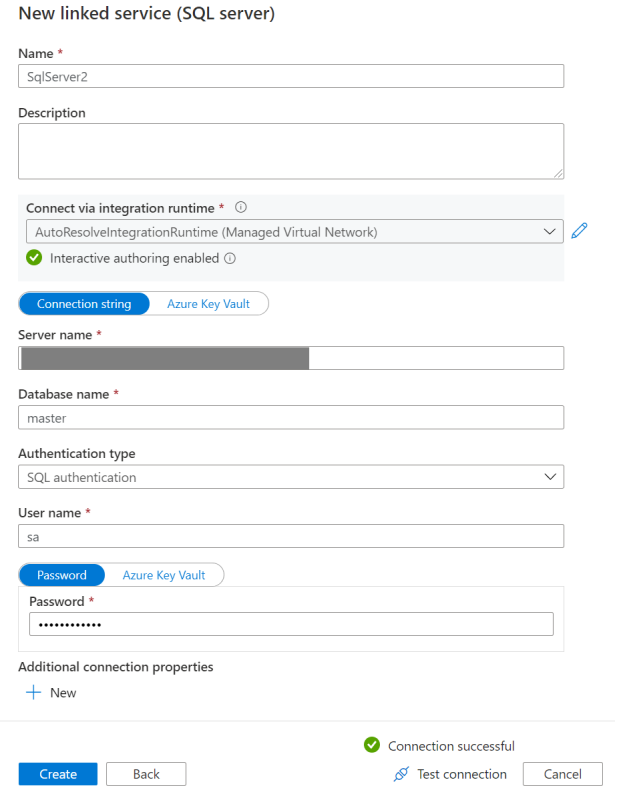Click the pencil edit integration runtime icon
The height and width of the screenshot is (806, 630).
(x=579, y=232)
